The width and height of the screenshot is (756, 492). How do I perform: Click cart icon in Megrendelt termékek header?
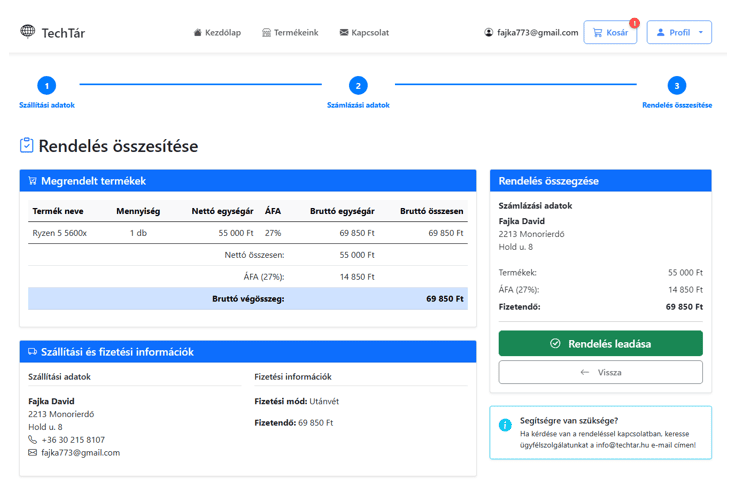click(x=33, y=181)
